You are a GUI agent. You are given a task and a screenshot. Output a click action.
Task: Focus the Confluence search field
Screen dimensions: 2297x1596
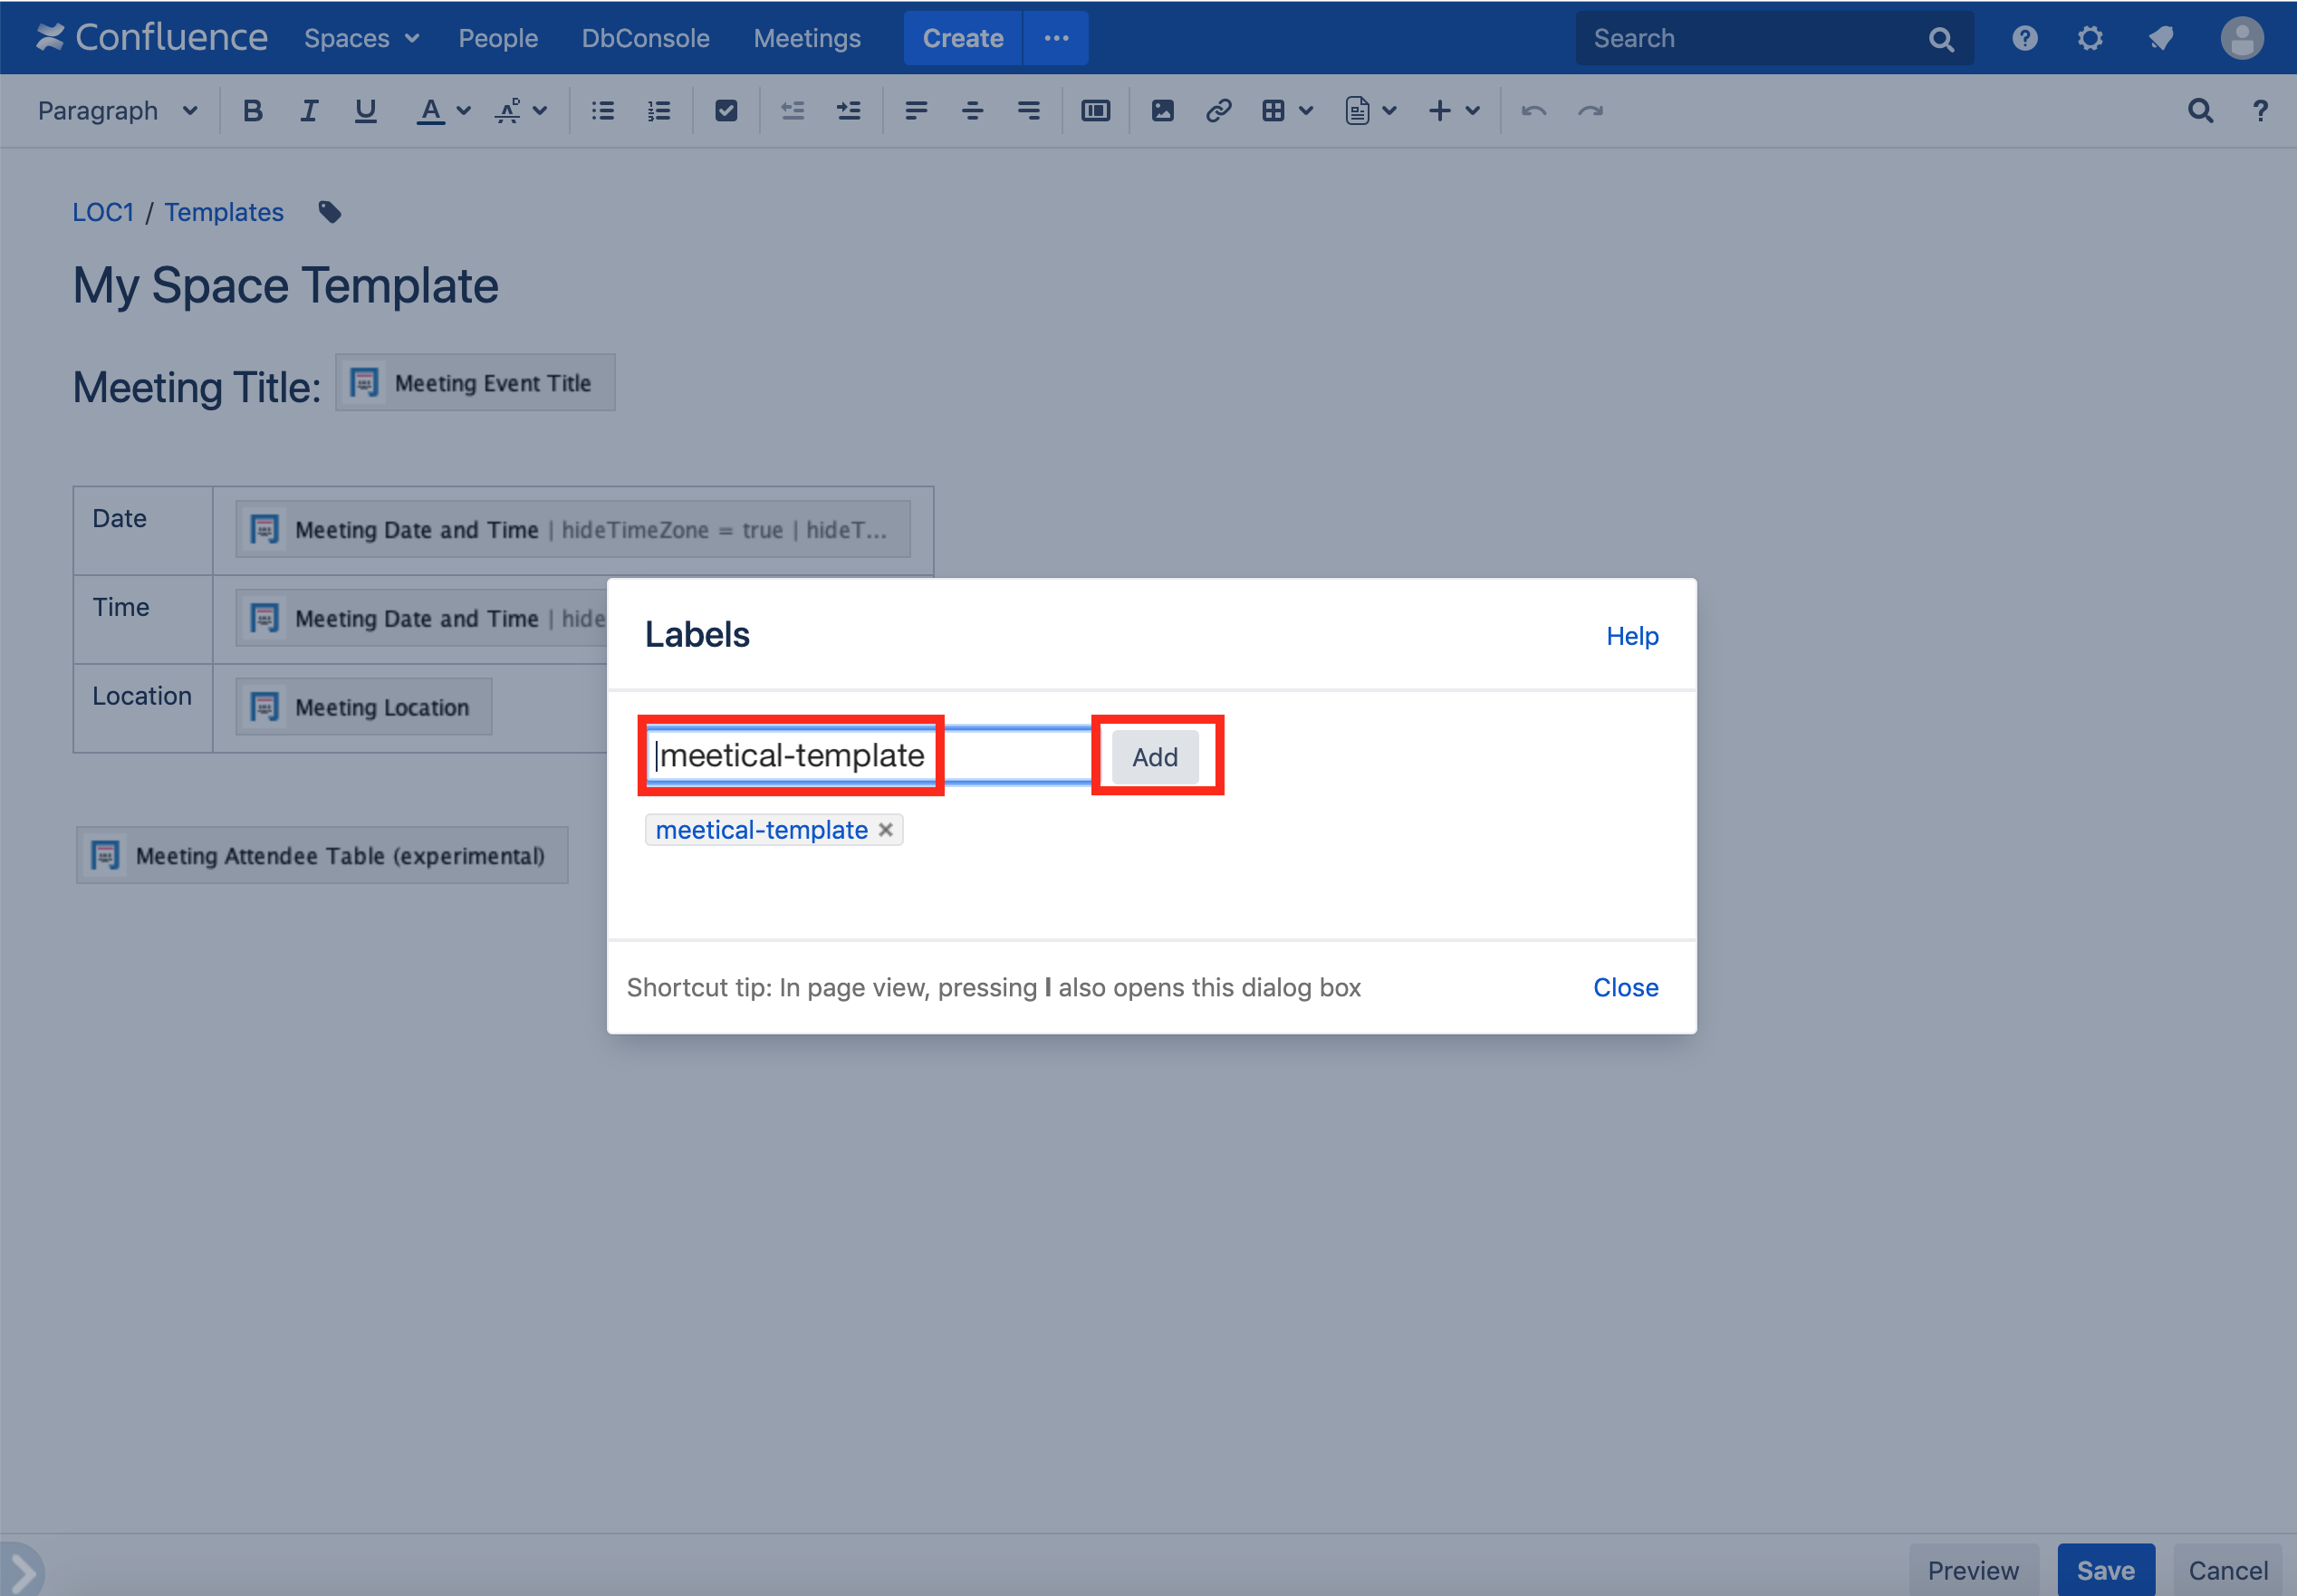pos(1774,38)
